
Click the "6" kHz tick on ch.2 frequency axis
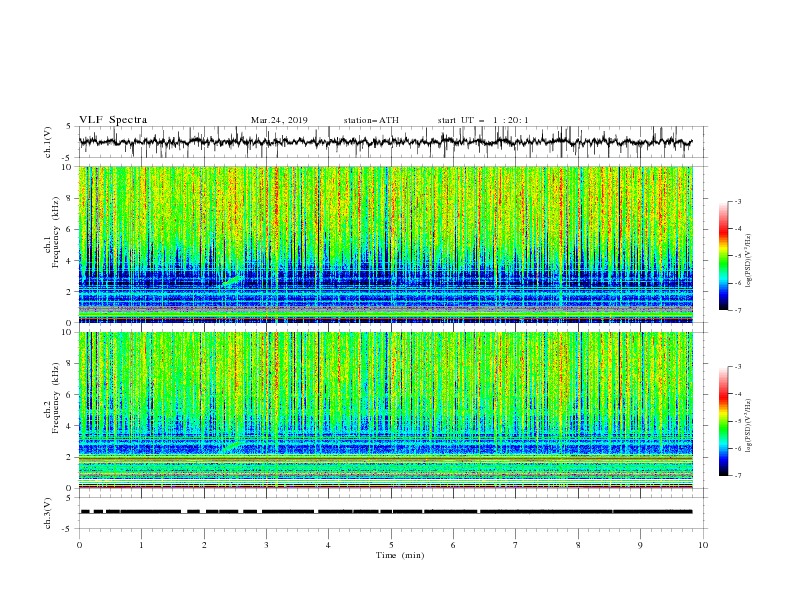(x=70, y=395)
